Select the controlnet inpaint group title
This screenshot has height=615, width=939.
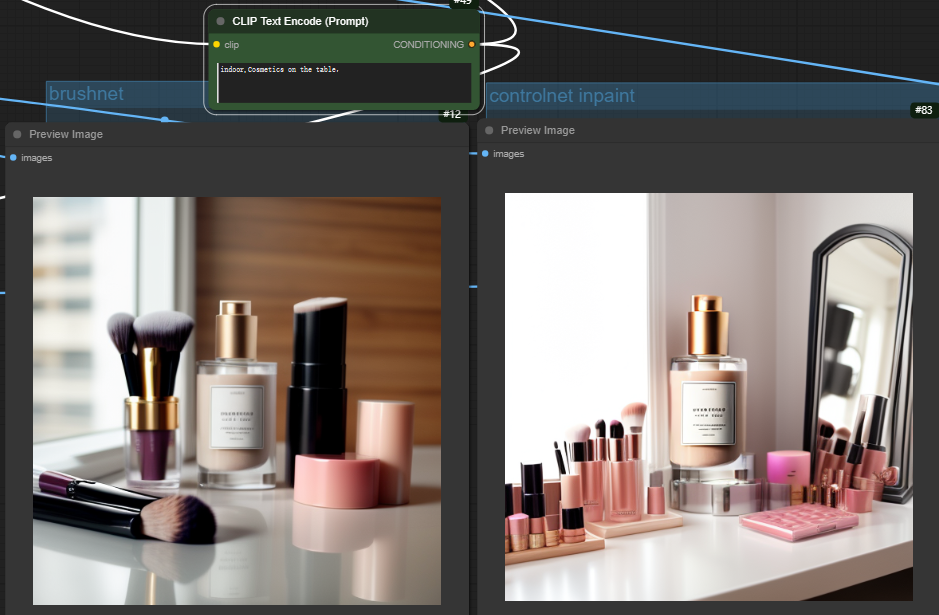click(560, 96)
